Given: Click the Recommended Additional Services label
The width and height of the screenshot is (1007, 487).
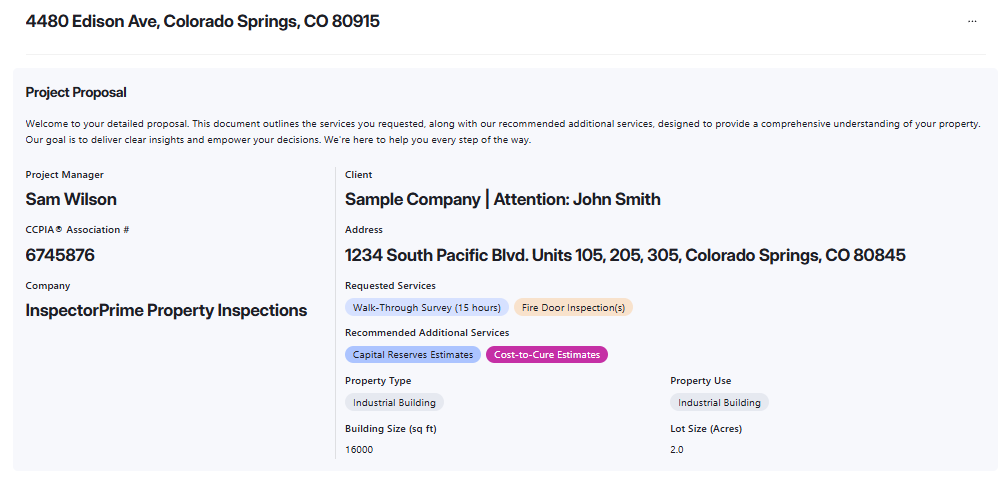Looking at the screenshot, I should tap(427, 333).
